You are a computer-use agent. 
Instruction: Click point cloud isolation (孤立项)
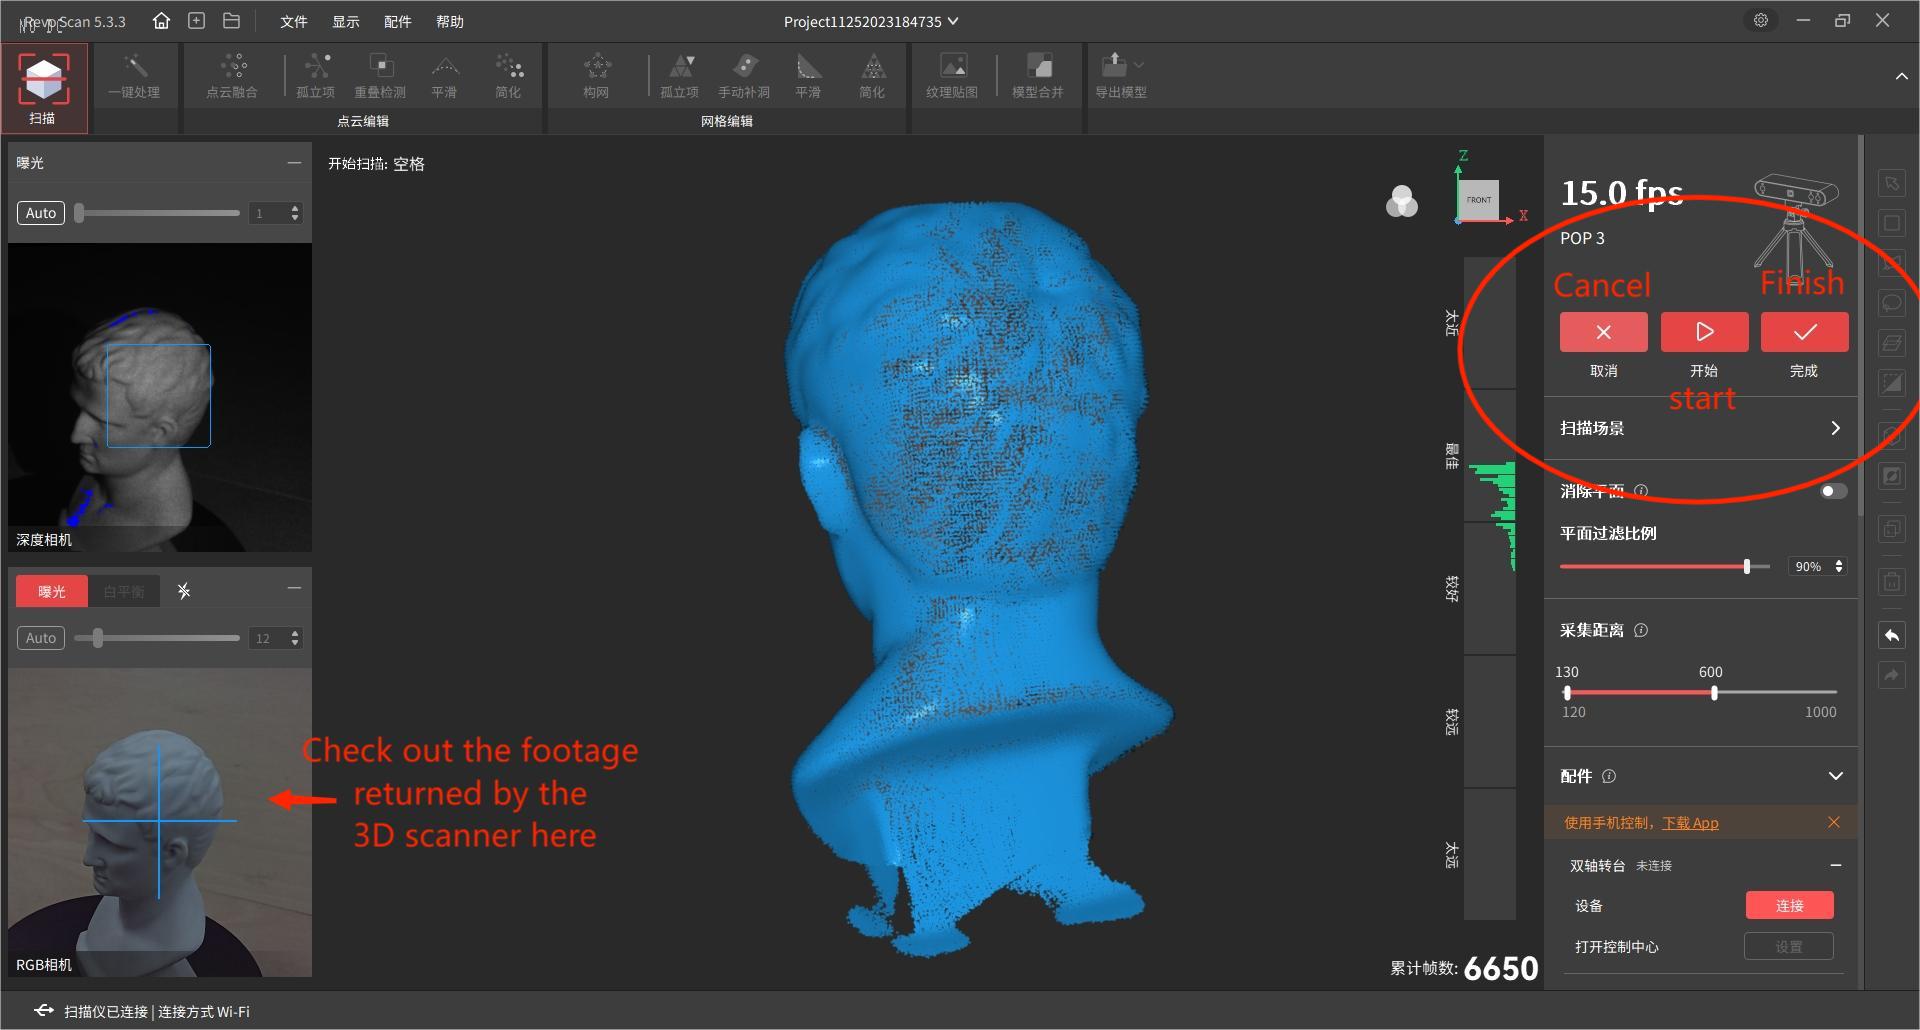tap(316, 77)
